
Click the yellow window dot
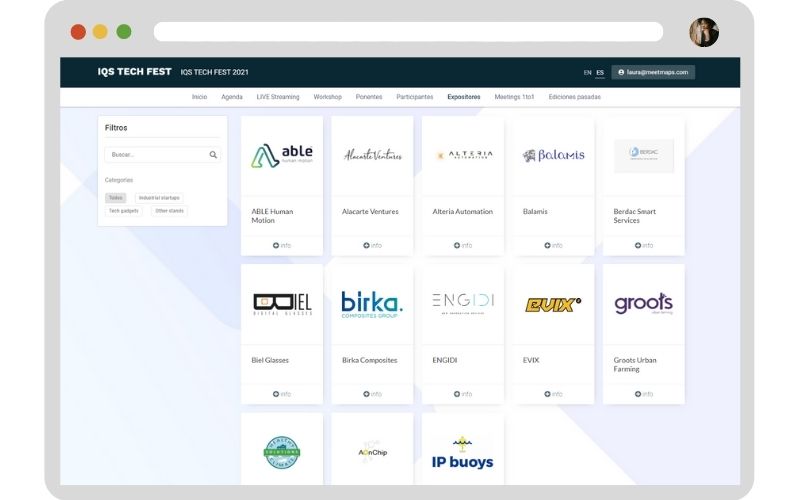[x=101, y=32]
